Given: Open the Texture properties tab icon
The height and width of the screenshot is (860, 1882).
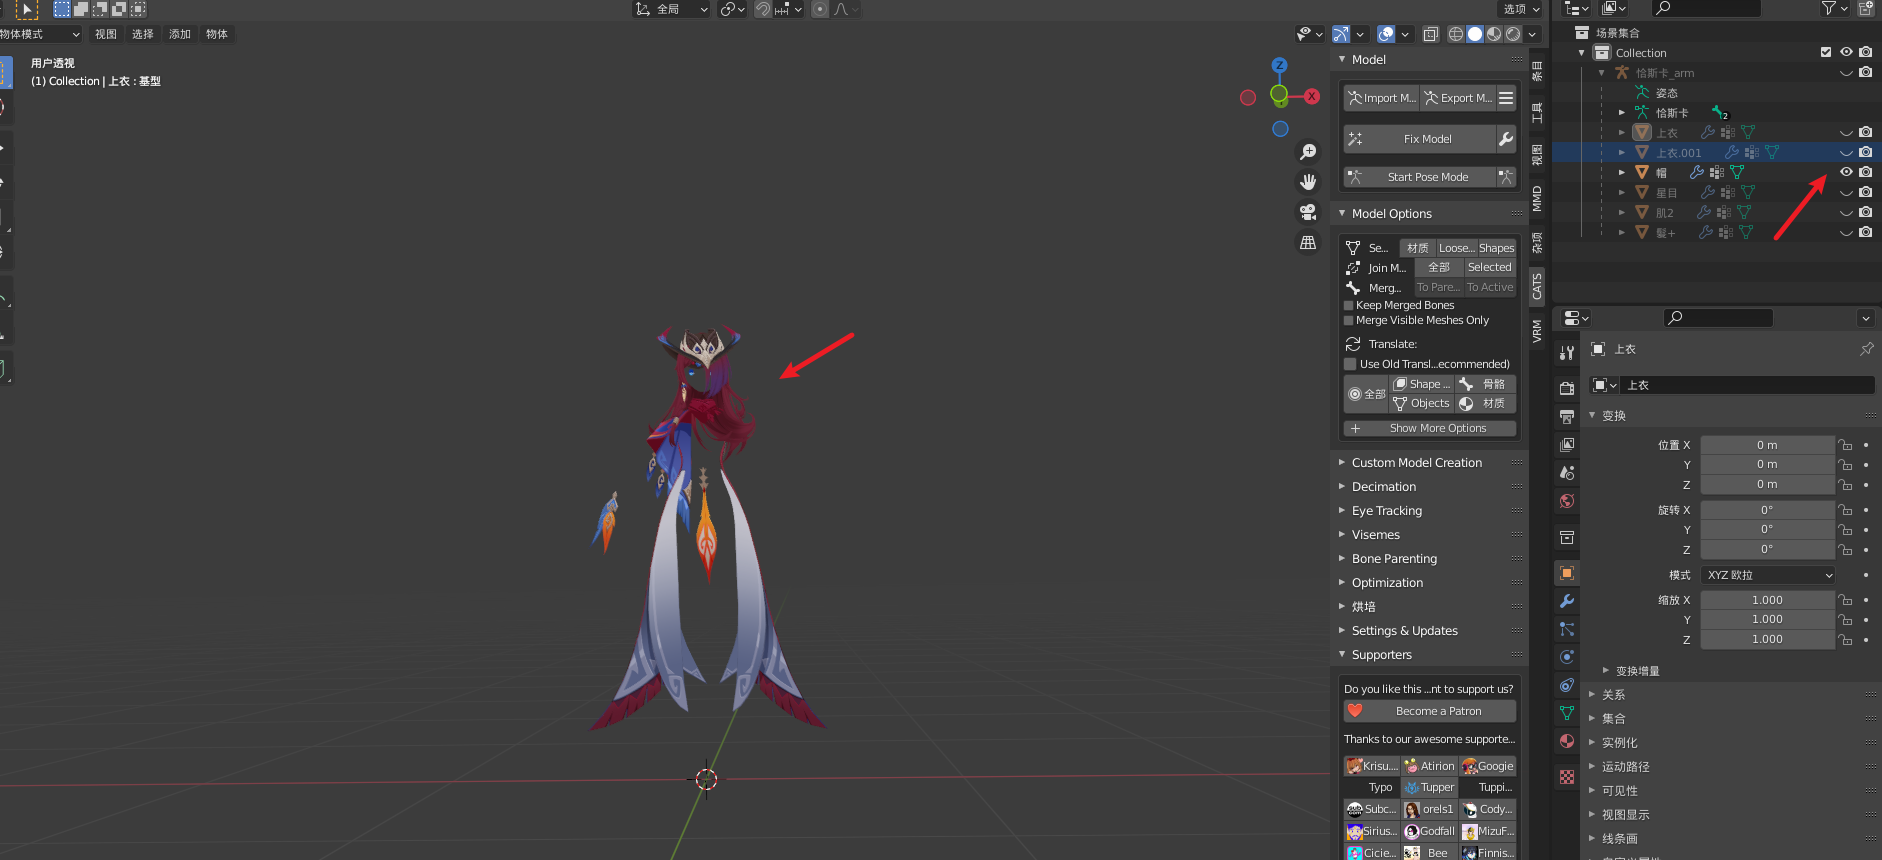Looking at the screenshot, I should [x=1567, y=777].
